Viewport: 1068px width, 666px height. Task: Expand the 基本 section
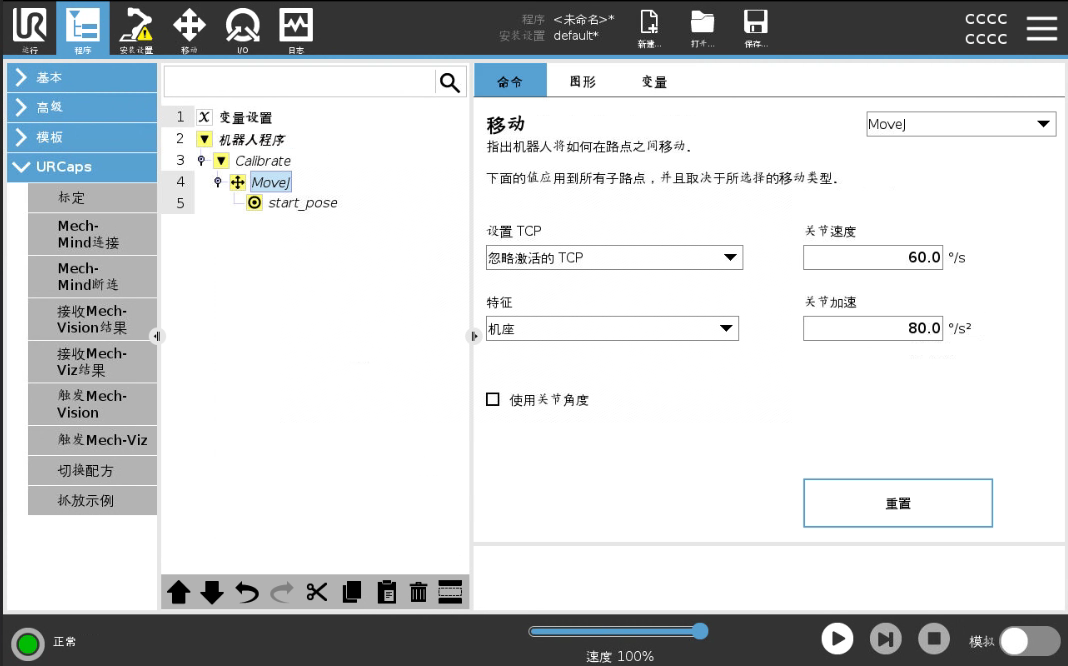pos(82,78)
